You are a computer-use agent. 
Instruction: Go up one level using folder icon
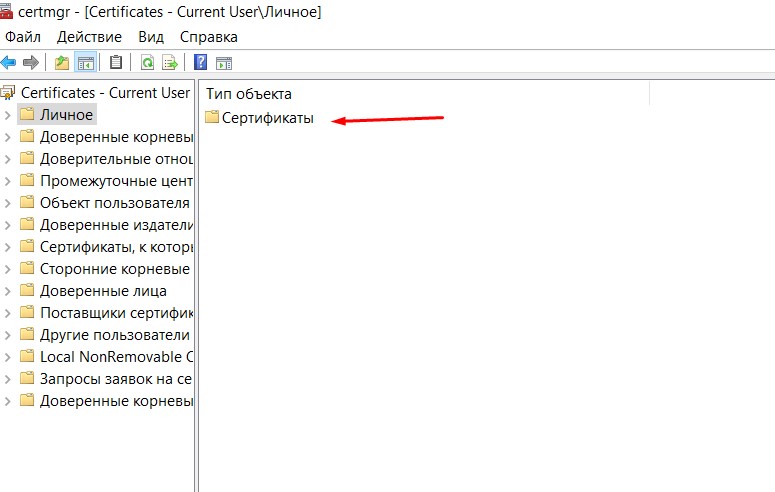point(62,62)
